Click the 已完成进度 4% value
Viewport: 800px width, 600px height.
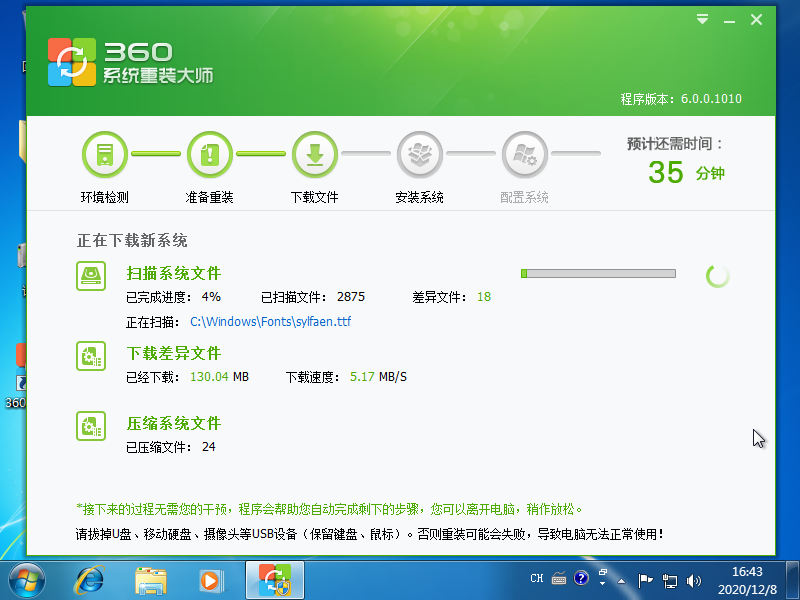point(211,297)
